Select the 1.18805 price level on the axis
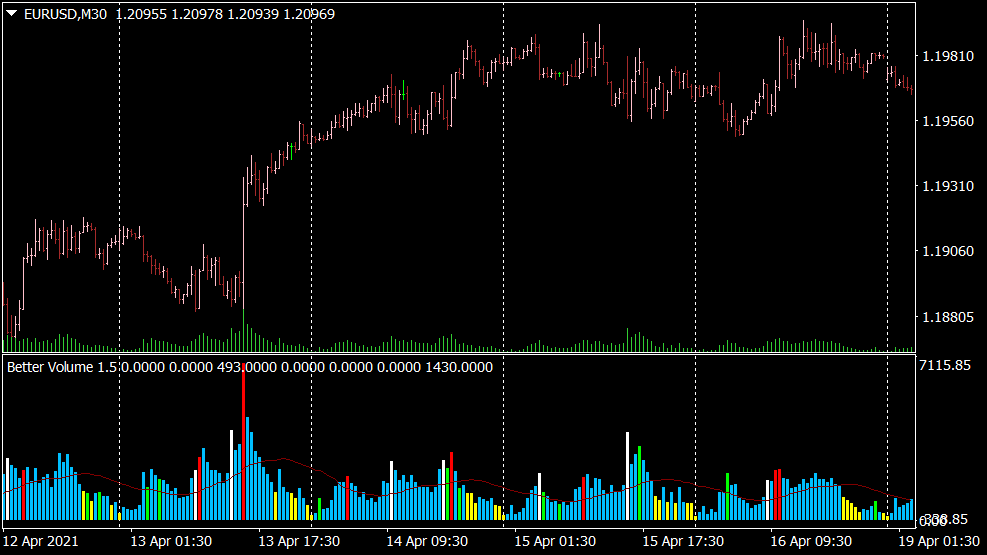Image resolution: width=987 pixels, height=555 pixels. (x=945, y=318)
